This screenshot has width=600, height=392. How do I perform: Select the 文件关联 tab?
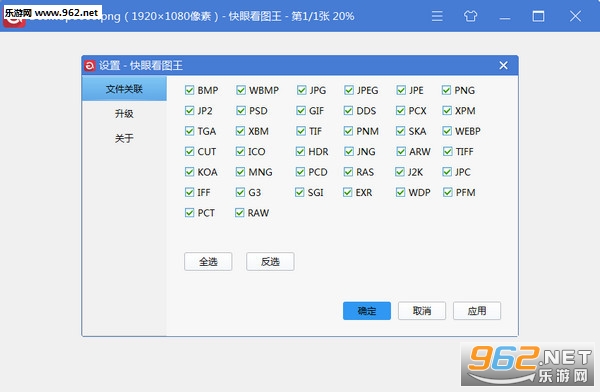point(124,89)
